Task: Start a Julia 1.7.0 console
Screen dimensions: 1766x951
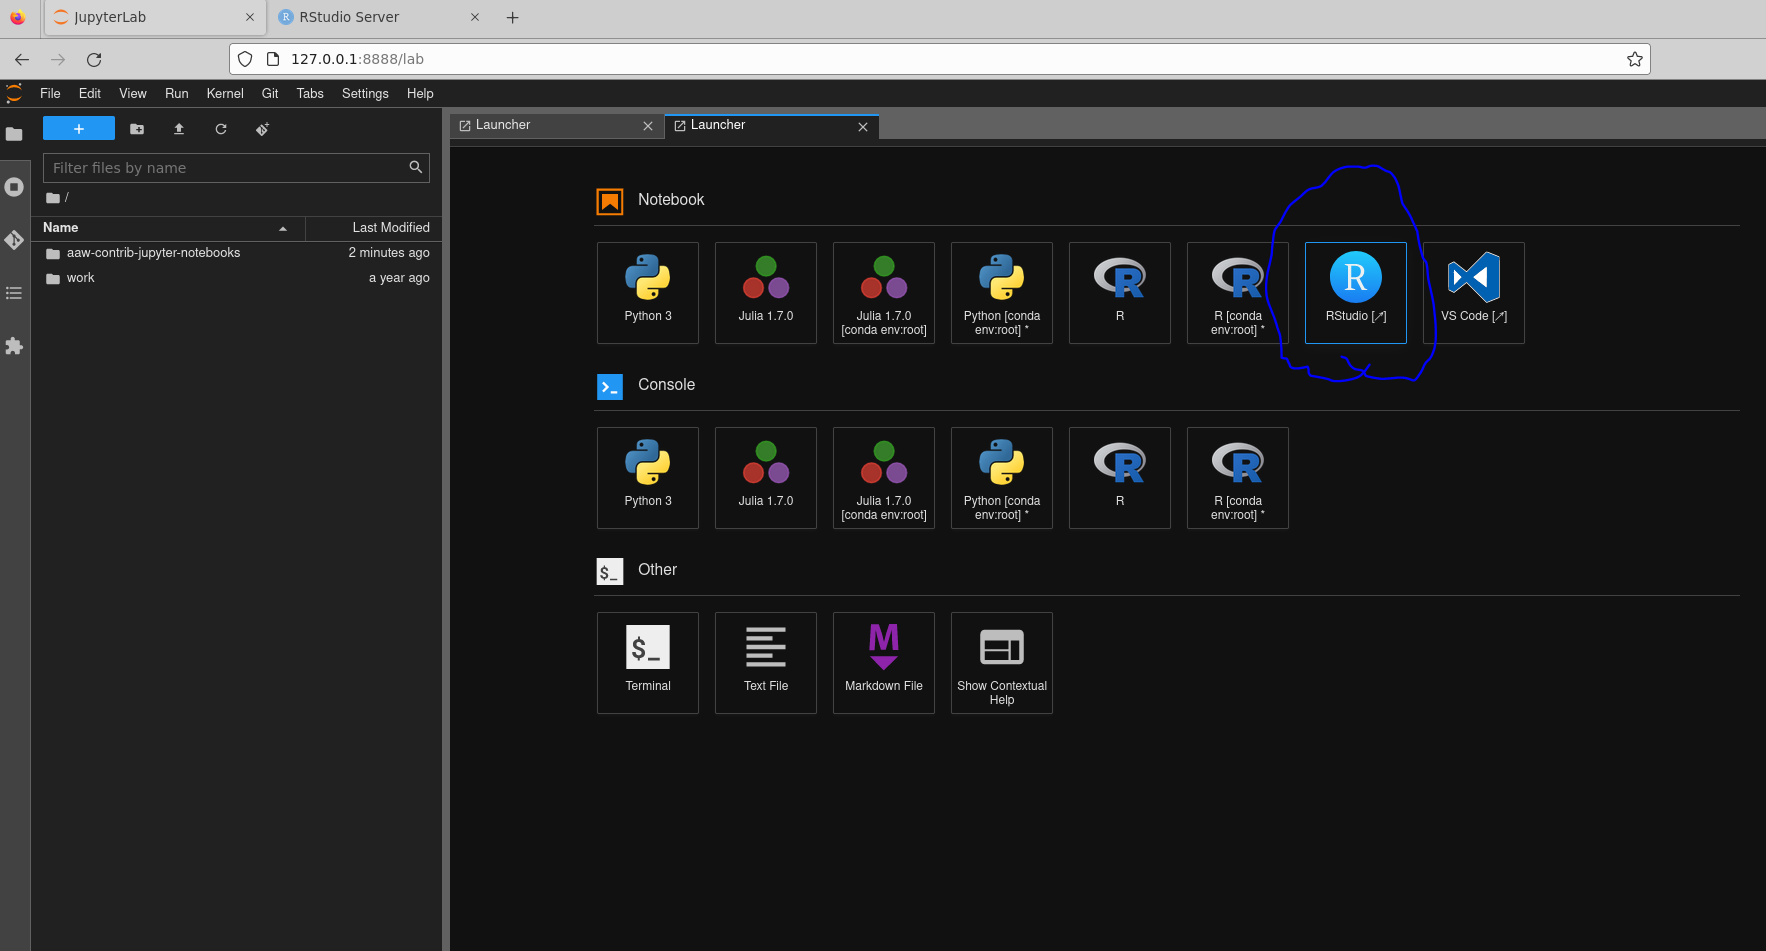Action: pyautogui.click(x=766, y=478)
